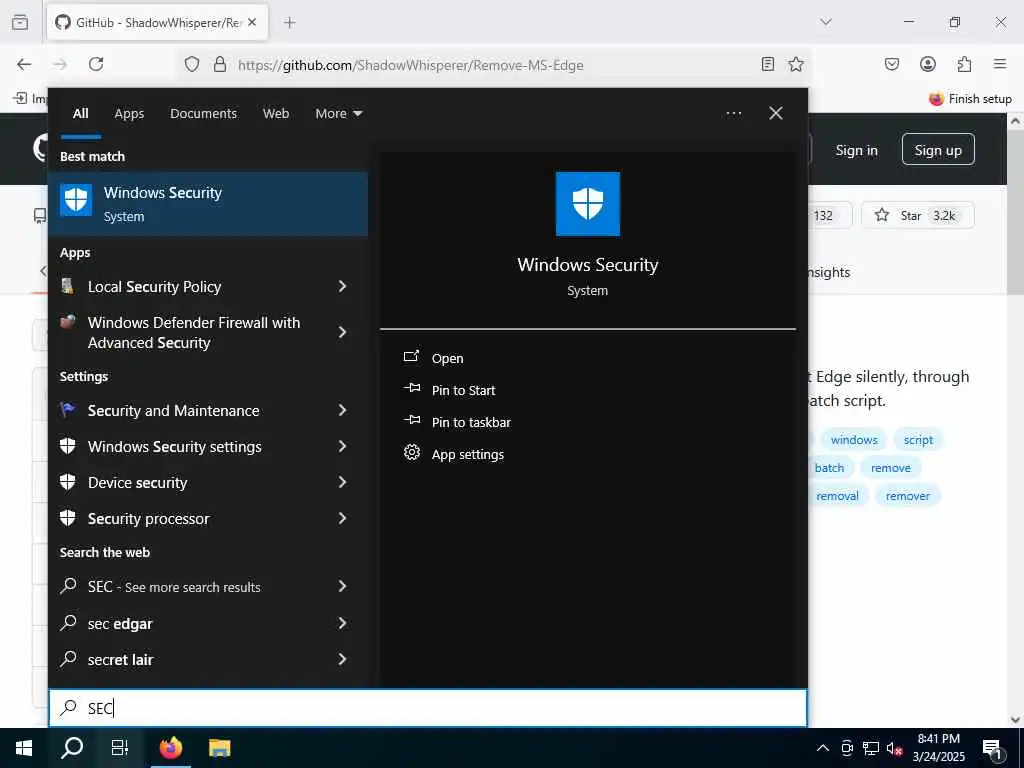Expand the Security and Maintenance arrow

coord(342,410)
